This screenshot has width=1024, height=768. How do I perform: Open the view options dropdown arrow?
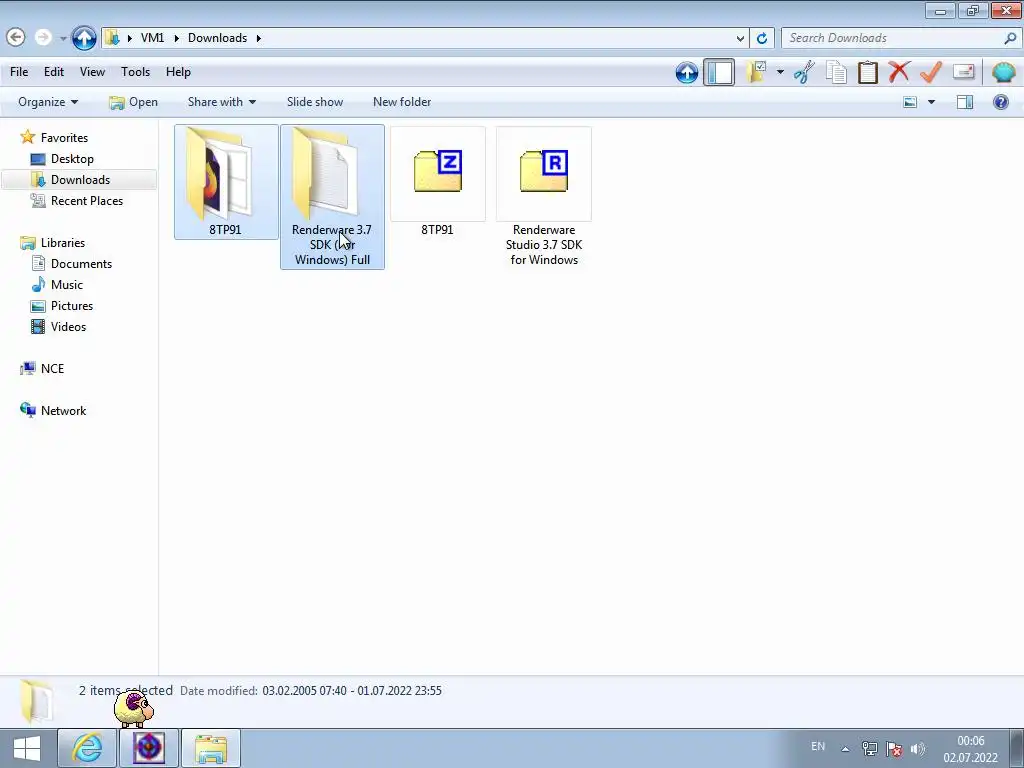pos(931,102)
